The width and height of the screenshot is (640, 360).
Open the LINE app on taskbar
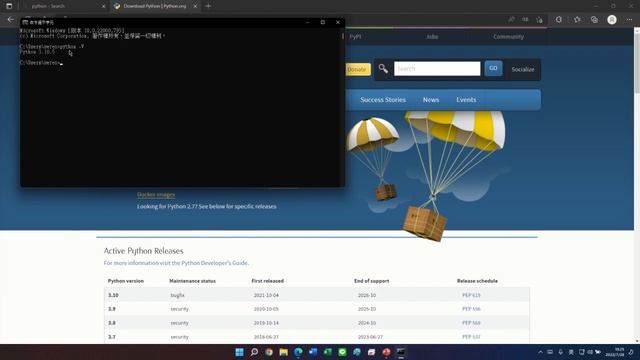click(342, 352)
